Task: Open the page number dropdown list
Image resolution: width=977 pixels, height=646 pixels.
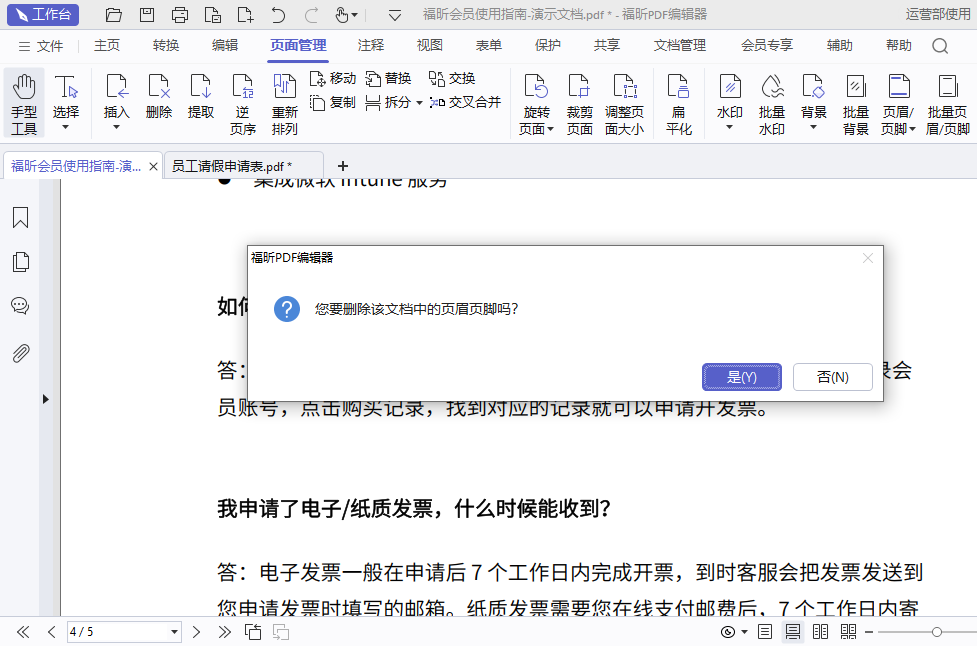Action: pyautogui.click(x=175, y=632)
